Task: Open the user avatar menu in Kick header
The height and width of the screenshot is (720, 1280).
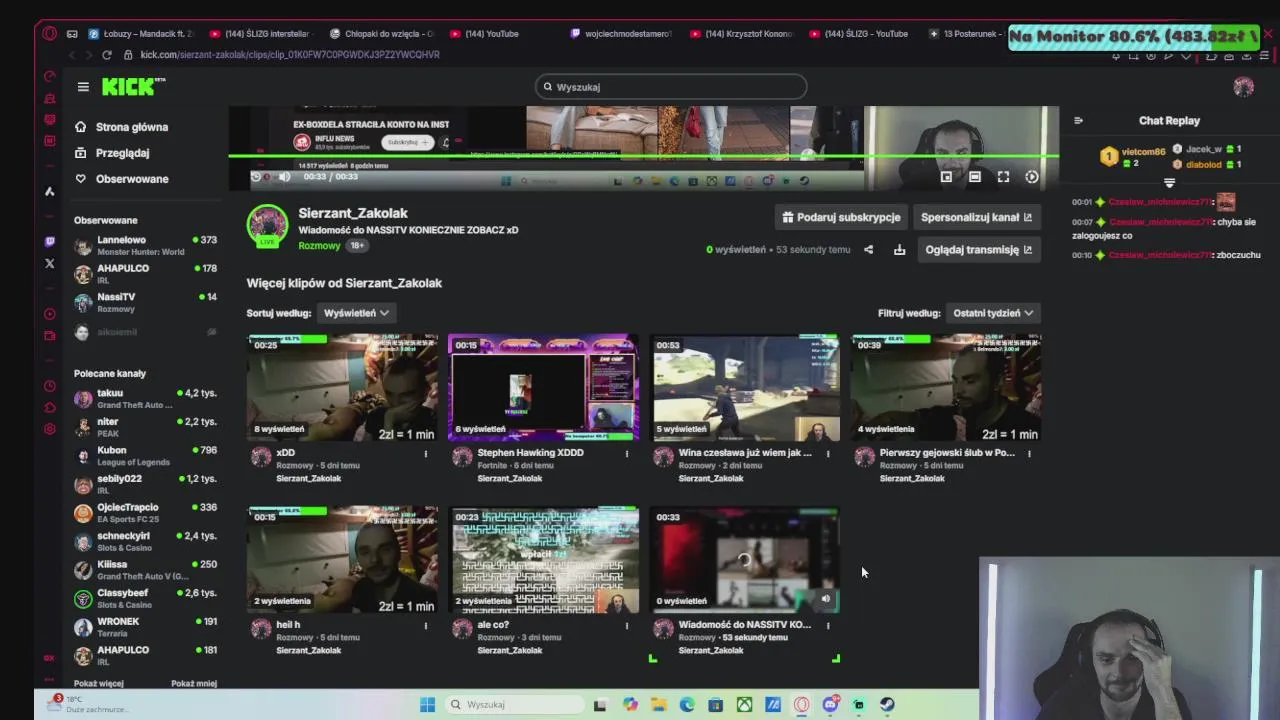Action: coord(1243,87)
